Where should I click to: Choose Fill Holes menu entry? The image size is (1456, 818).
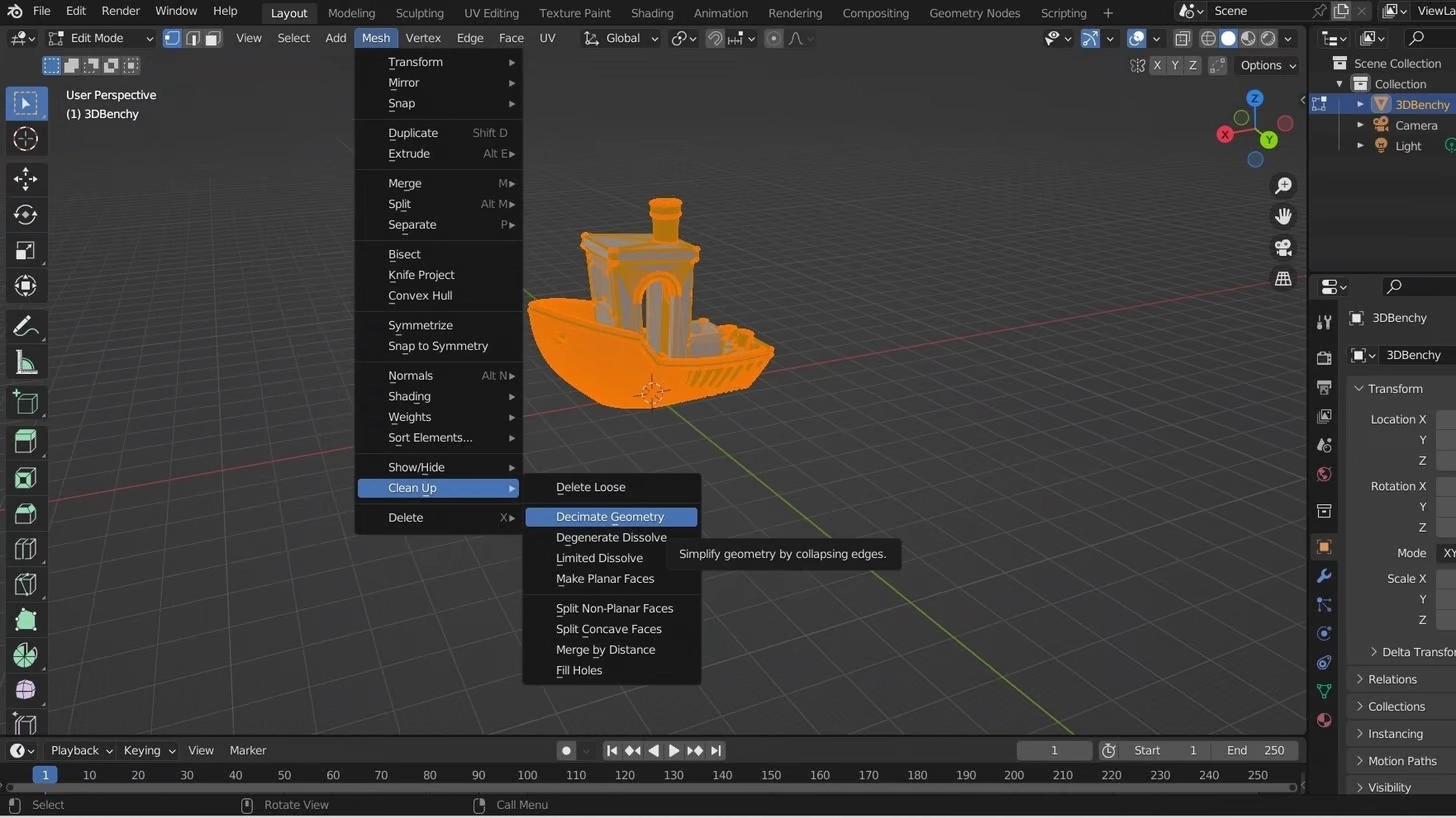[579, 670]
